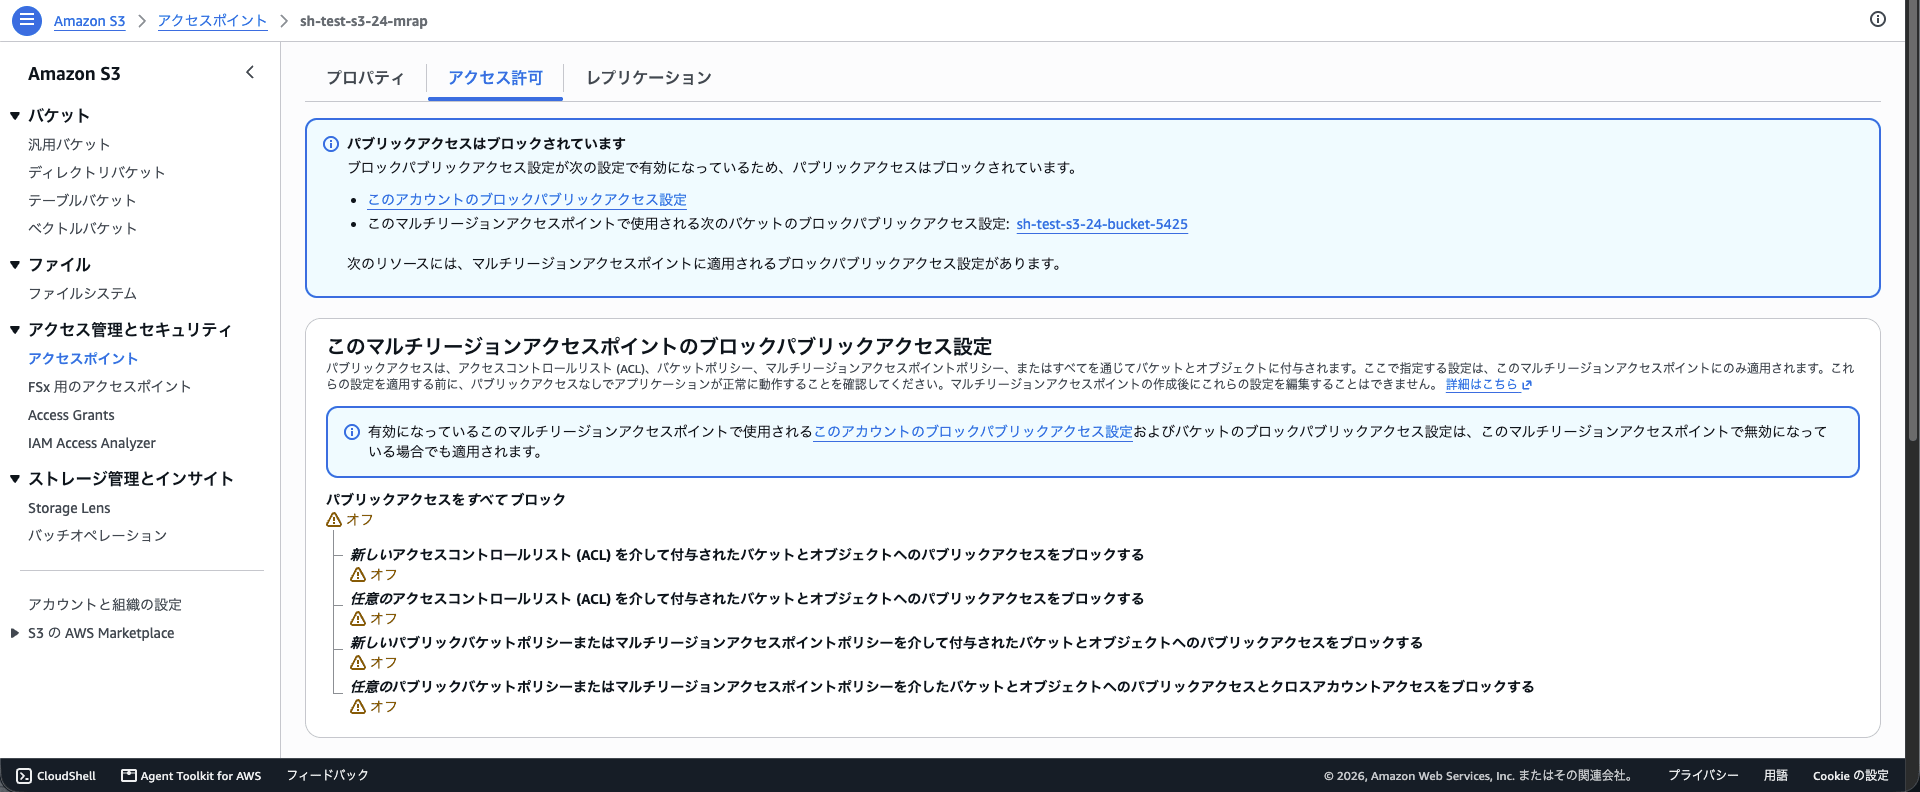Collapse the ファイル sidebar section
Viewport: 1920px width, 792px height.
tap(15, 265)
